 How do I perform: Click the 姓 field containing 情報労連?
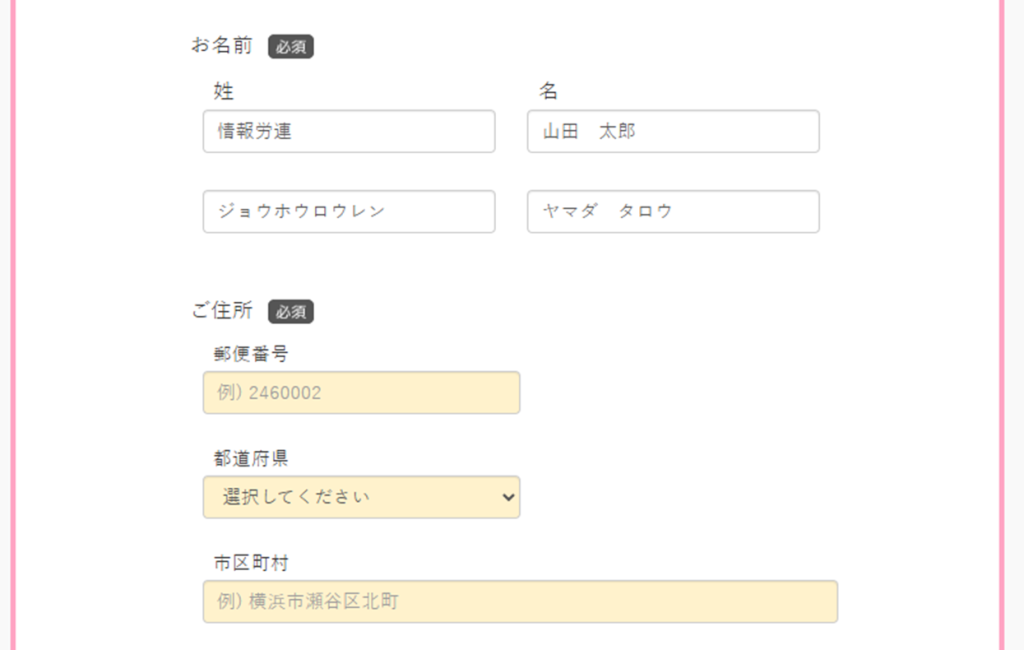(348, 131)
